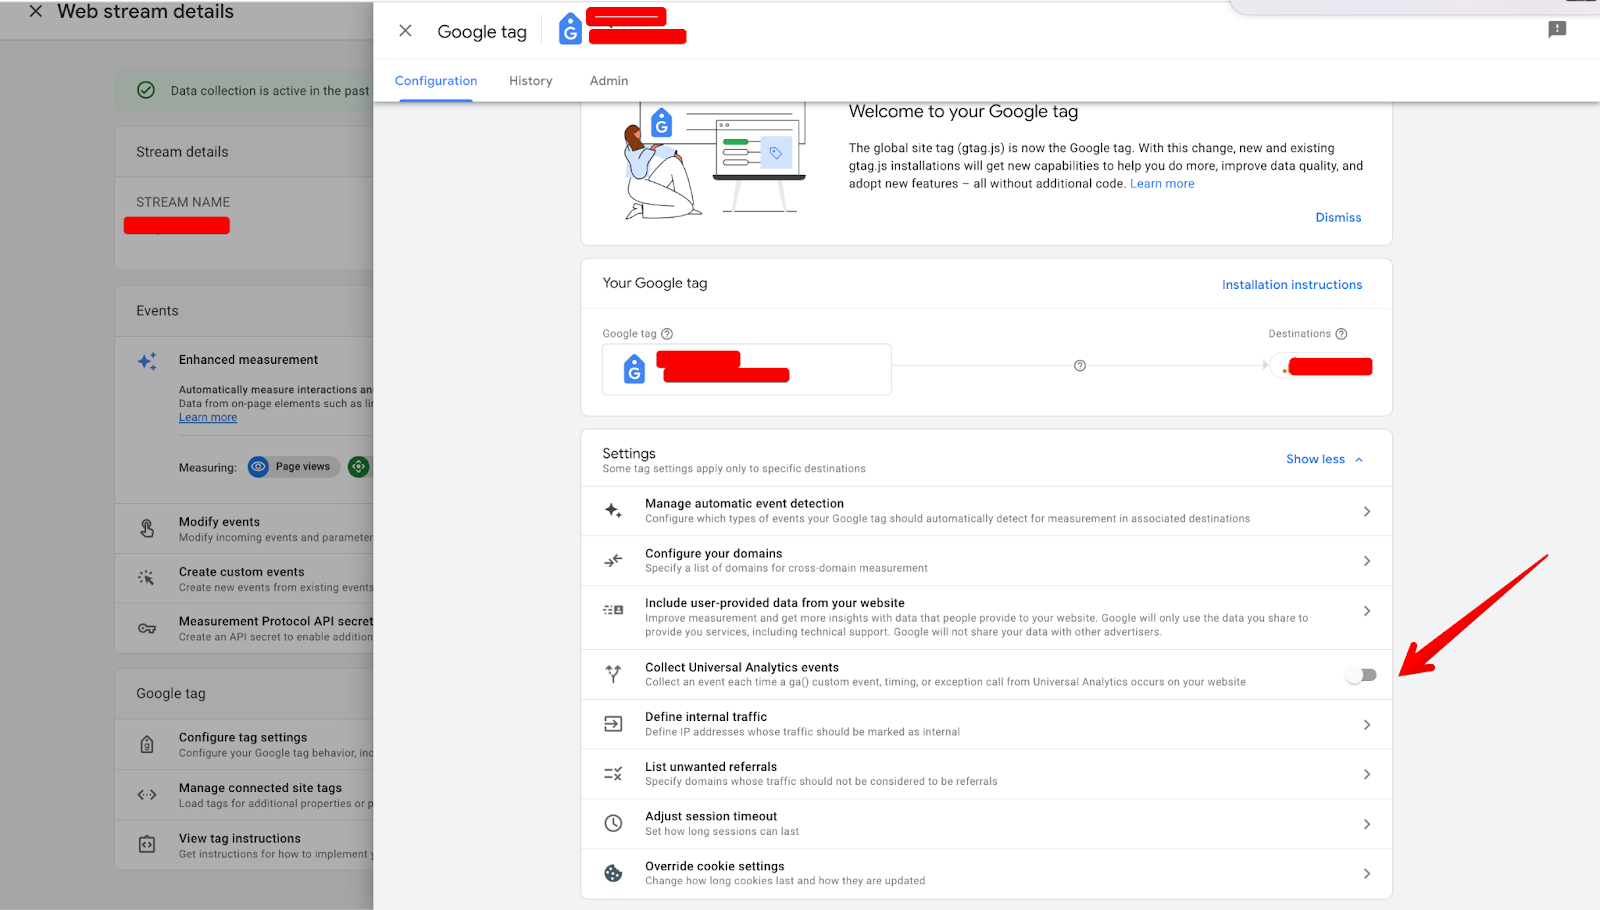Click the Measurement Protocol API key icon
This screenshot has height=910, width=1600.
click(147, 628)
